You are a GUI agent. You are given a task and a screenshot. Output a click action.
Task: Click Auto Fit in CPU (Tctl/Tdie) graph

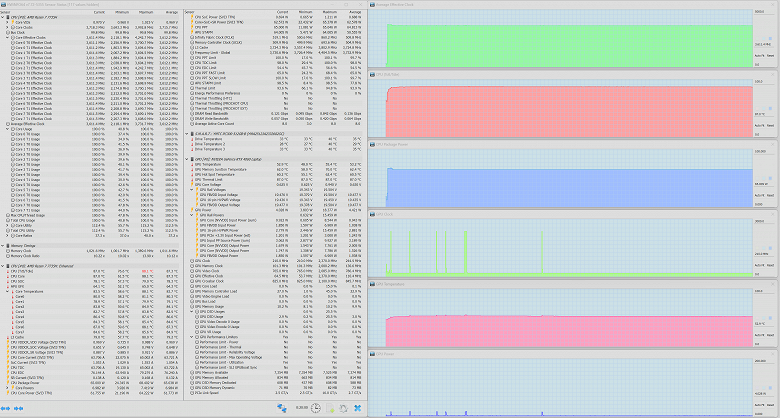tap(759, 125)
